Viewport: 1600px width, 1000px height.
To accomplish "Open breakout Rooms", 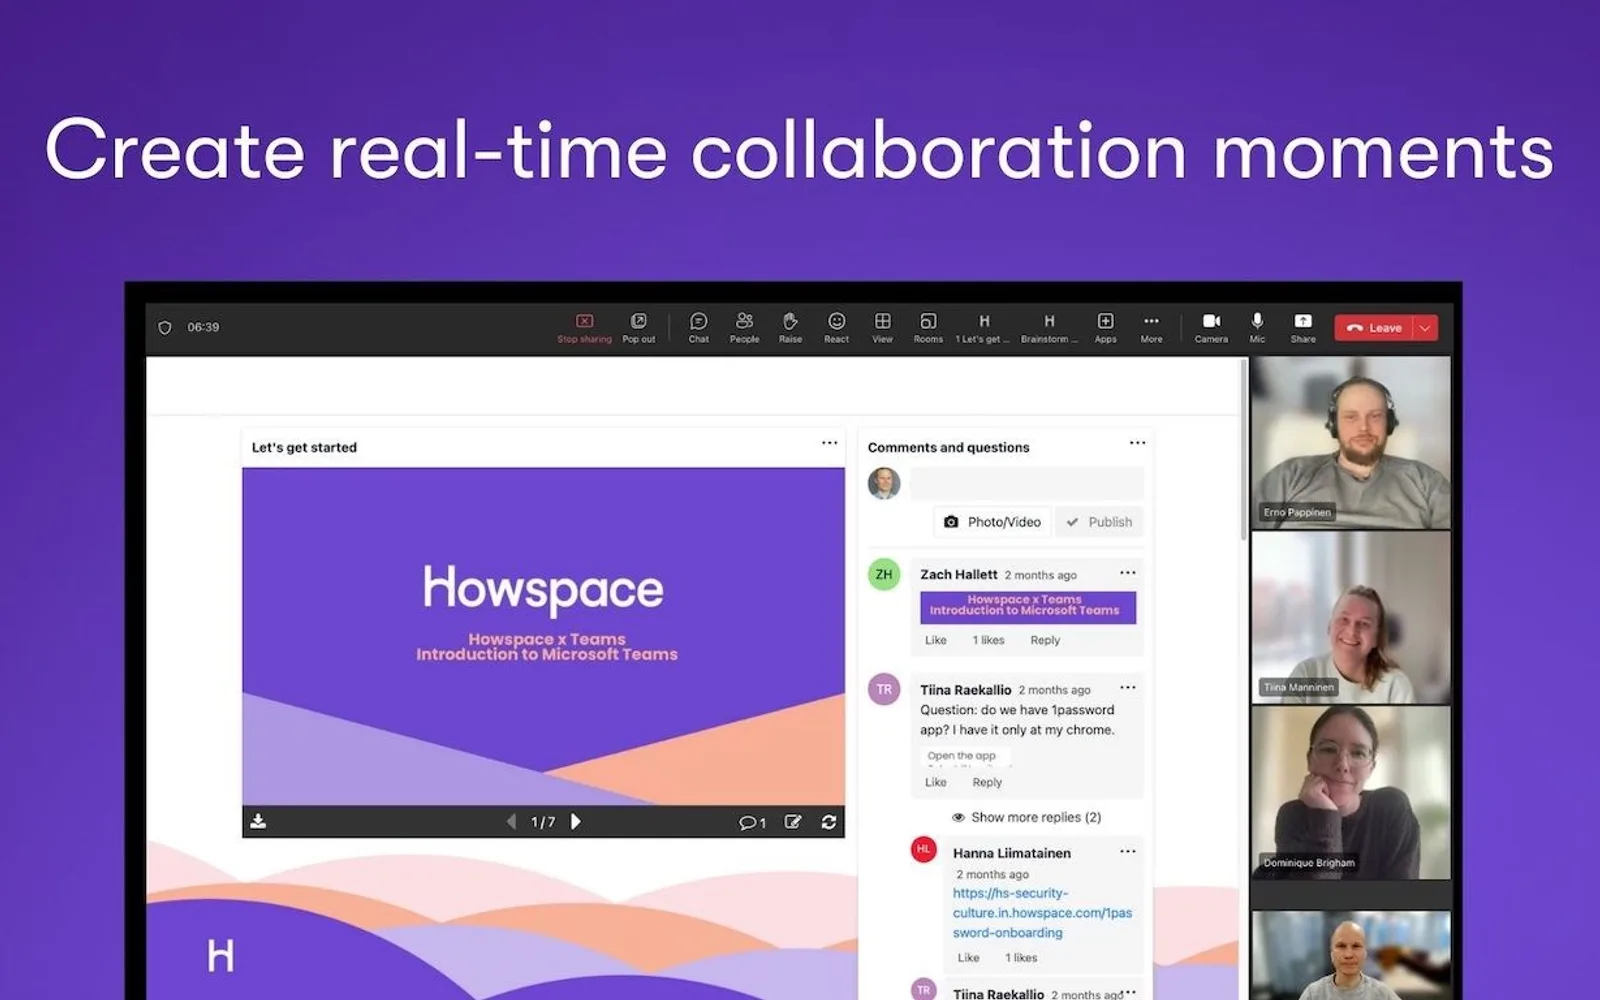I will tap(928, 328).
